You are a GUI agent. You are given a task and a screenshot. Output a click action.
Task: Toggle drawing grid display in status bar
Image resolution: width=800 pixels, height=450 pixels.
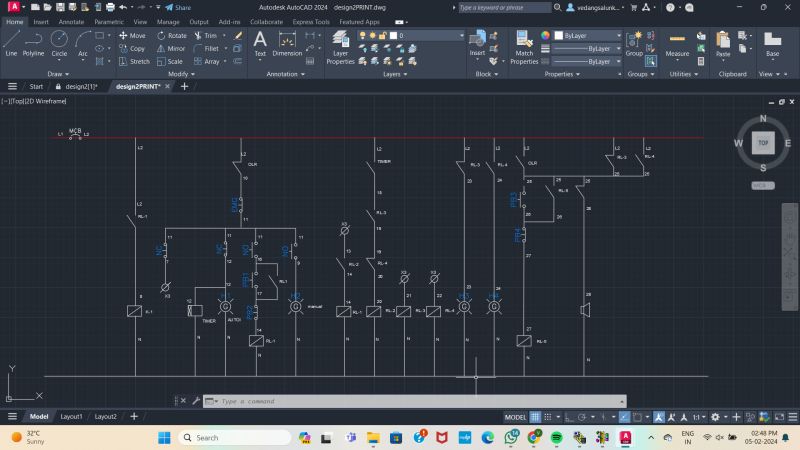(x=535, y=417)
